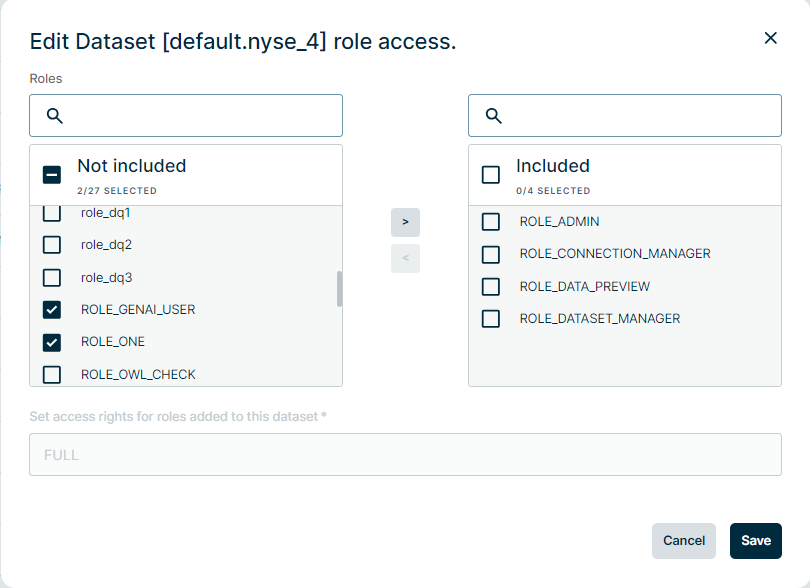Screen dimensions: 810x588
Task: Check the role_dq2 checkbox
Action: 52,245
